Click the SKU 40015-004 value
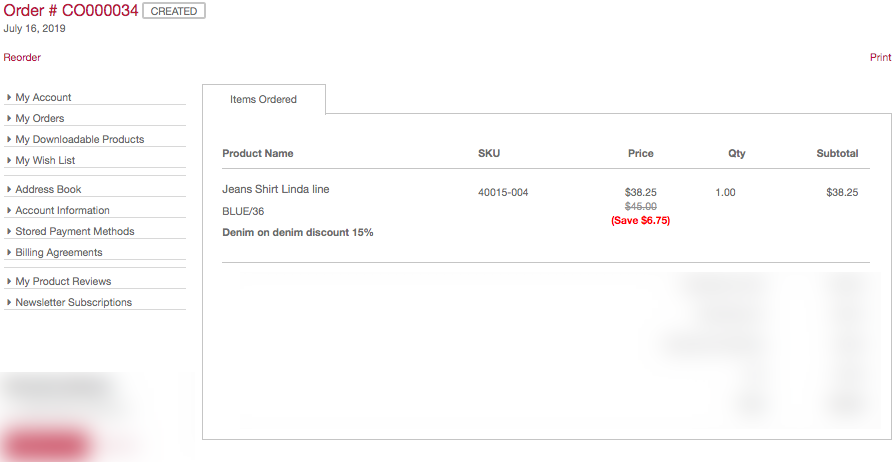The height and width of the screenshot is (462, 895). click(x=502, y=193)
